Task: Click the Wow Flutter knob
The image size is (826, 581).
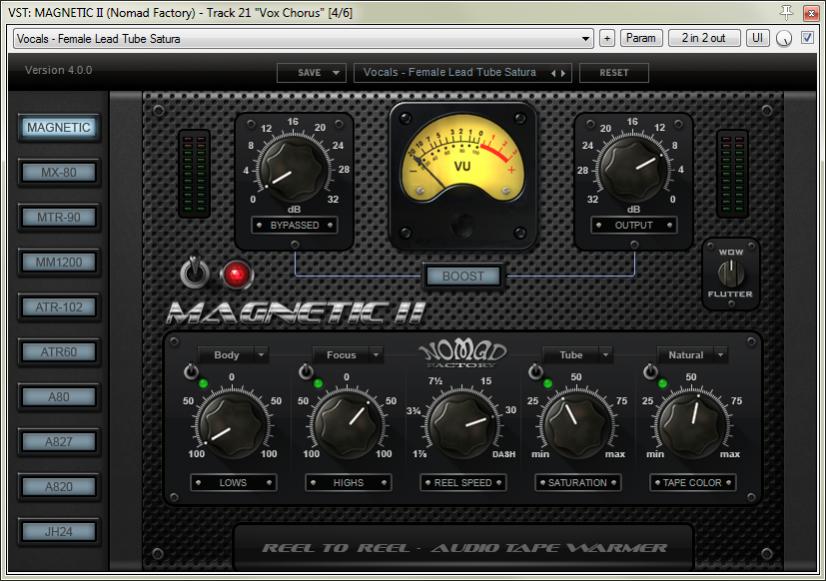Action: pos(731,273)
